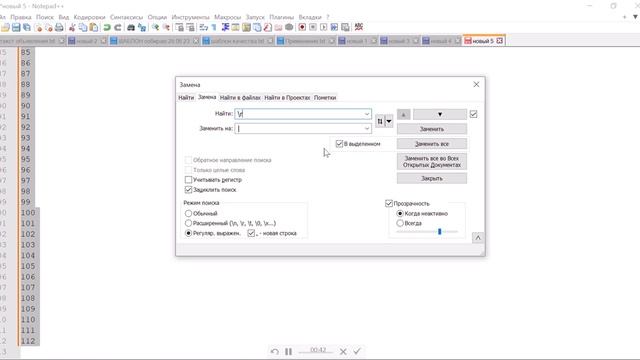Select the 'Всегда' transparency radio

point(400,223)
